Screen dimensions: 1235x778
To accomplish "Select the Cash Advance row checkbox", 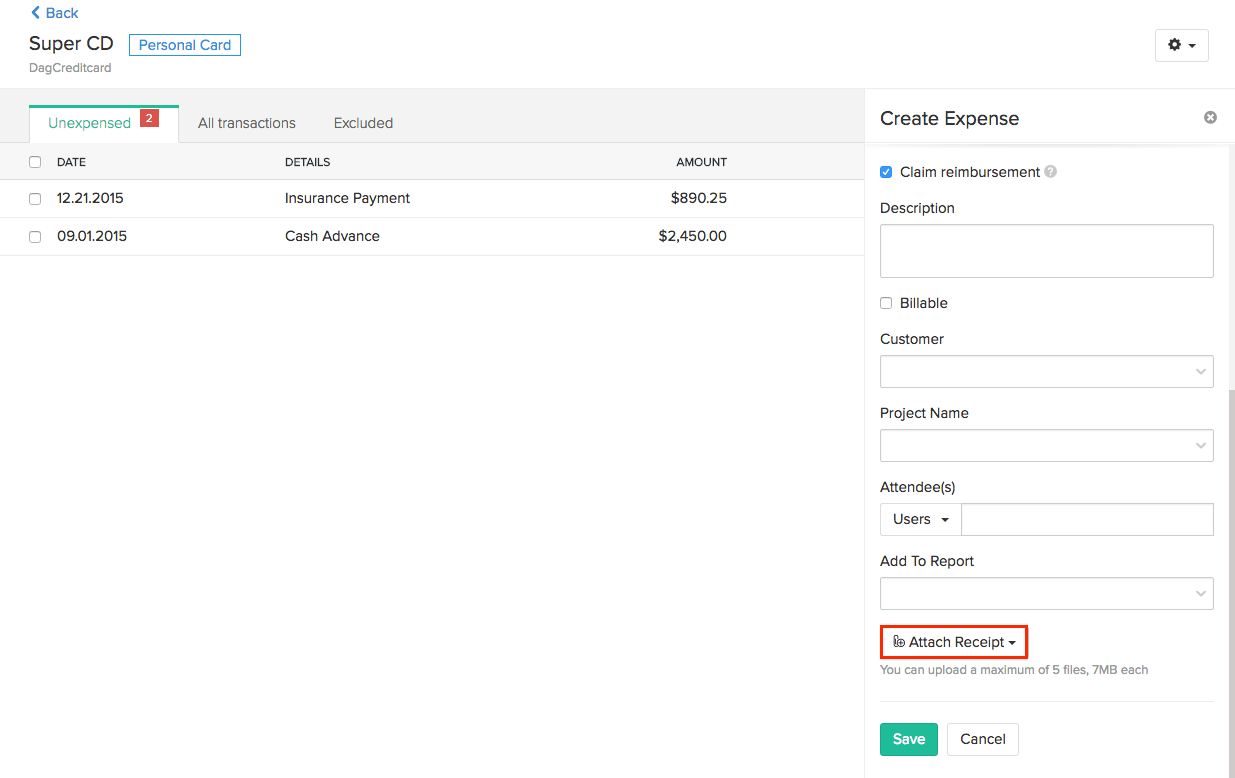I will click(x=35, y=237).
